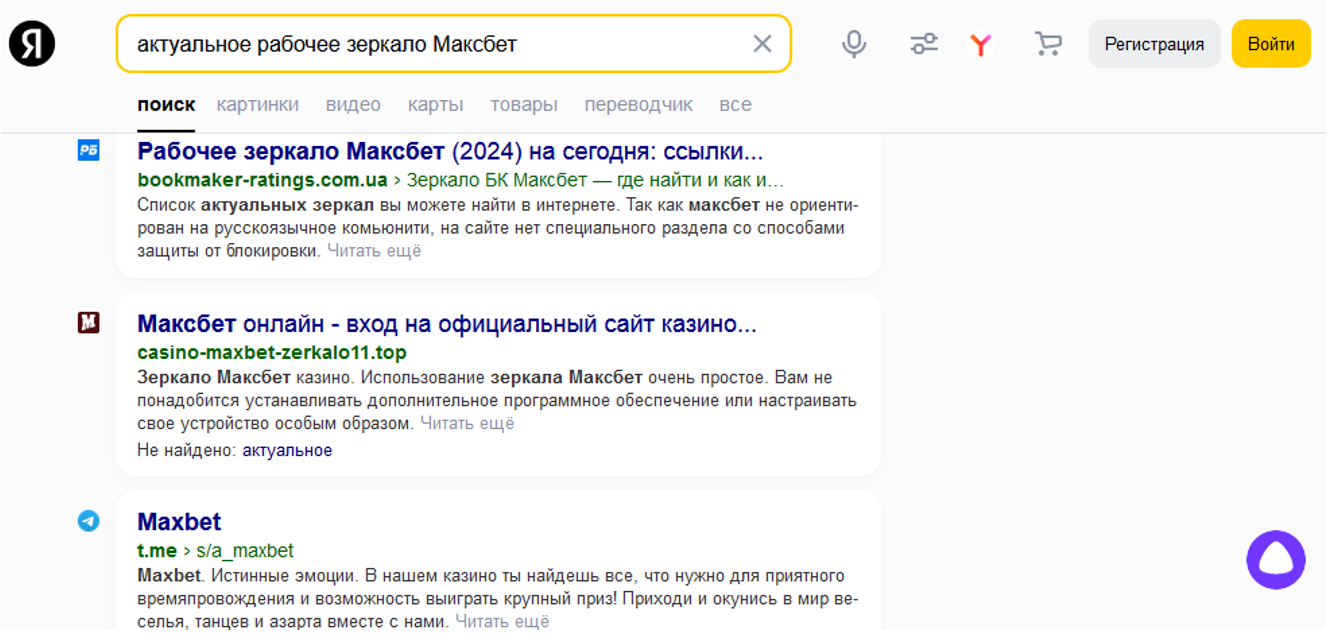Clear the search query with the X icon
This screenshot has width=1328, height=633.
point(762,44)
